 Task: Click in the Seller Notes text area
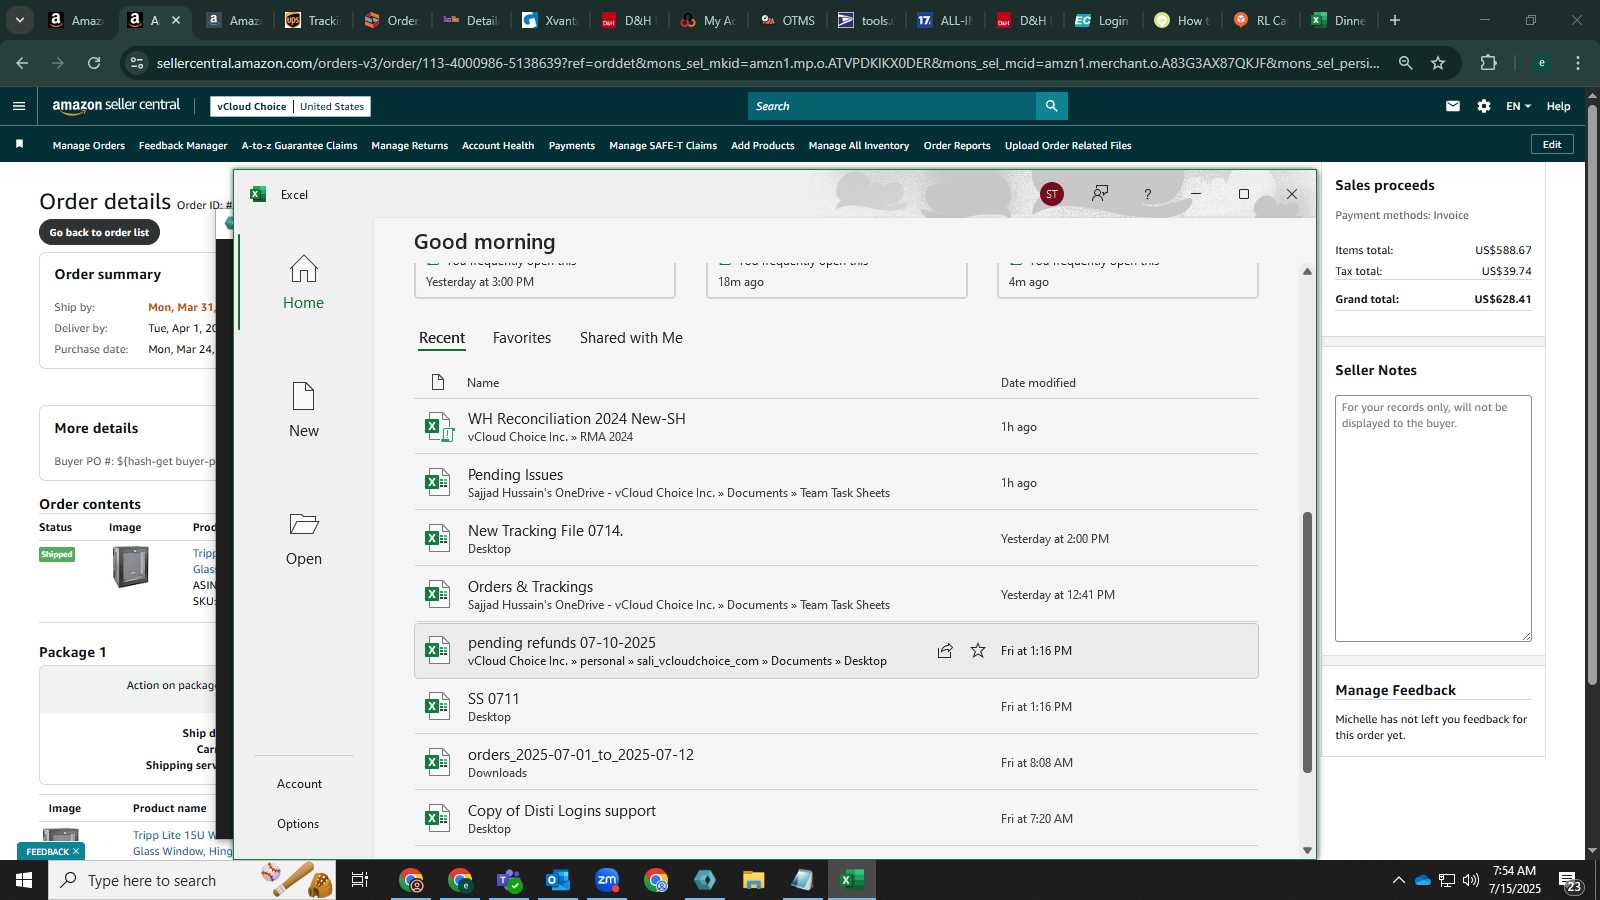1433,518
